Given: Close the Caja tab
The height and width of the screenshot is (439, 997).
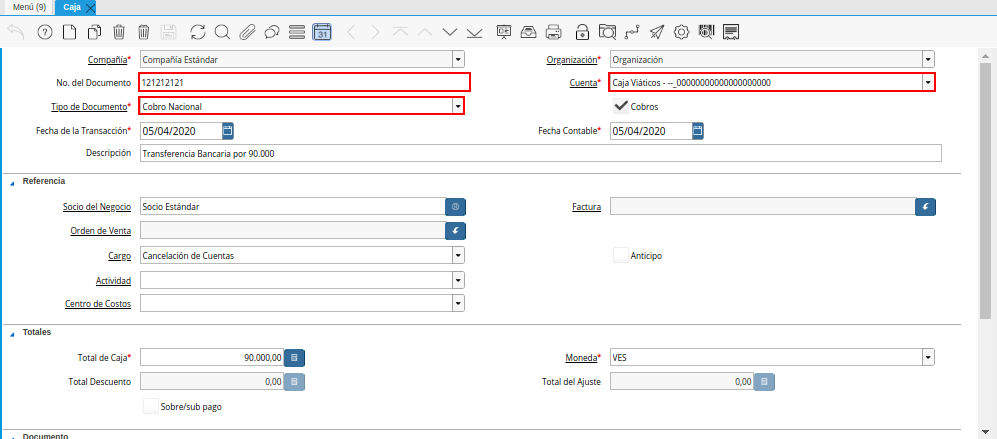Looking at the screenshot, I should [x=90, y=8].
